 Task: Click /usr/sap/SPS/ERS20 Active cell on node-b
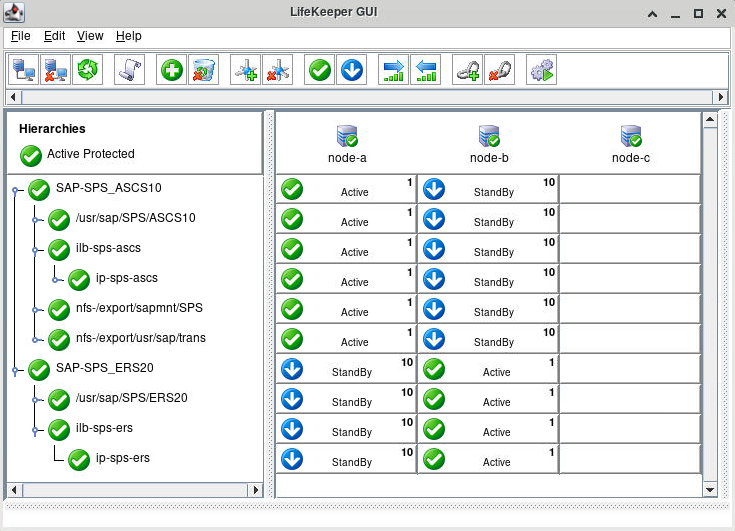488,398
